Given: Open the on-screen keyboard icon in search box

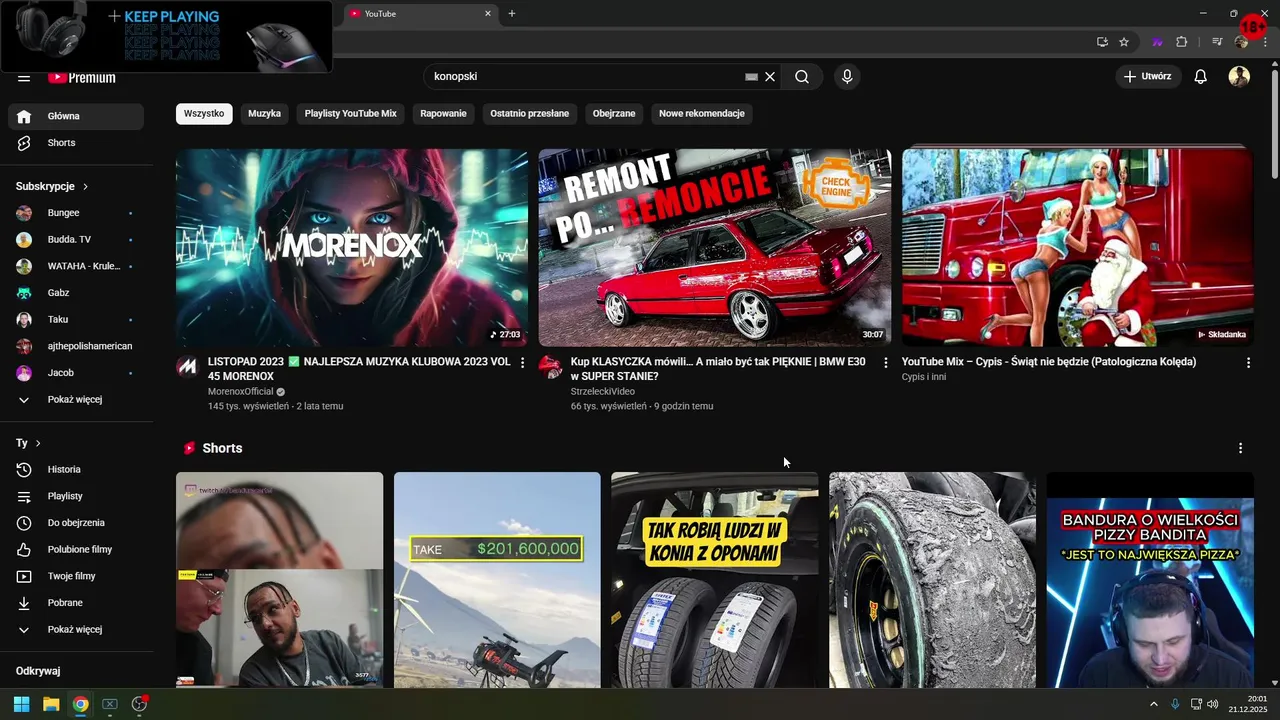Looking at the screenshot, I should pyautogui.click(x=752, y=76).
